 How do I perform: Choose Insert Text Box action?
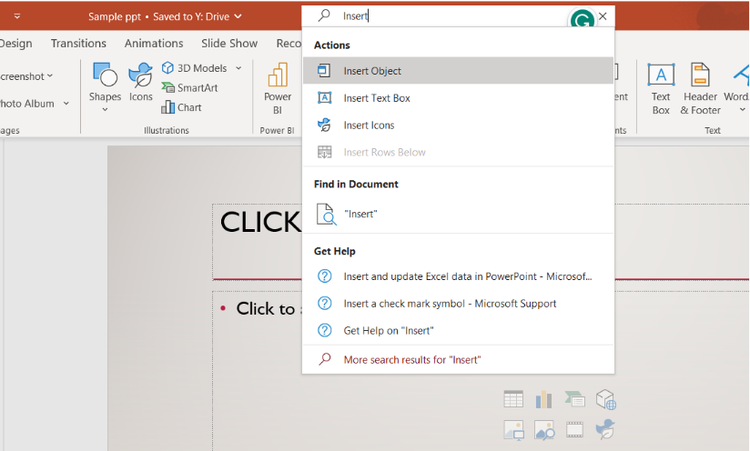click(458, 98)
